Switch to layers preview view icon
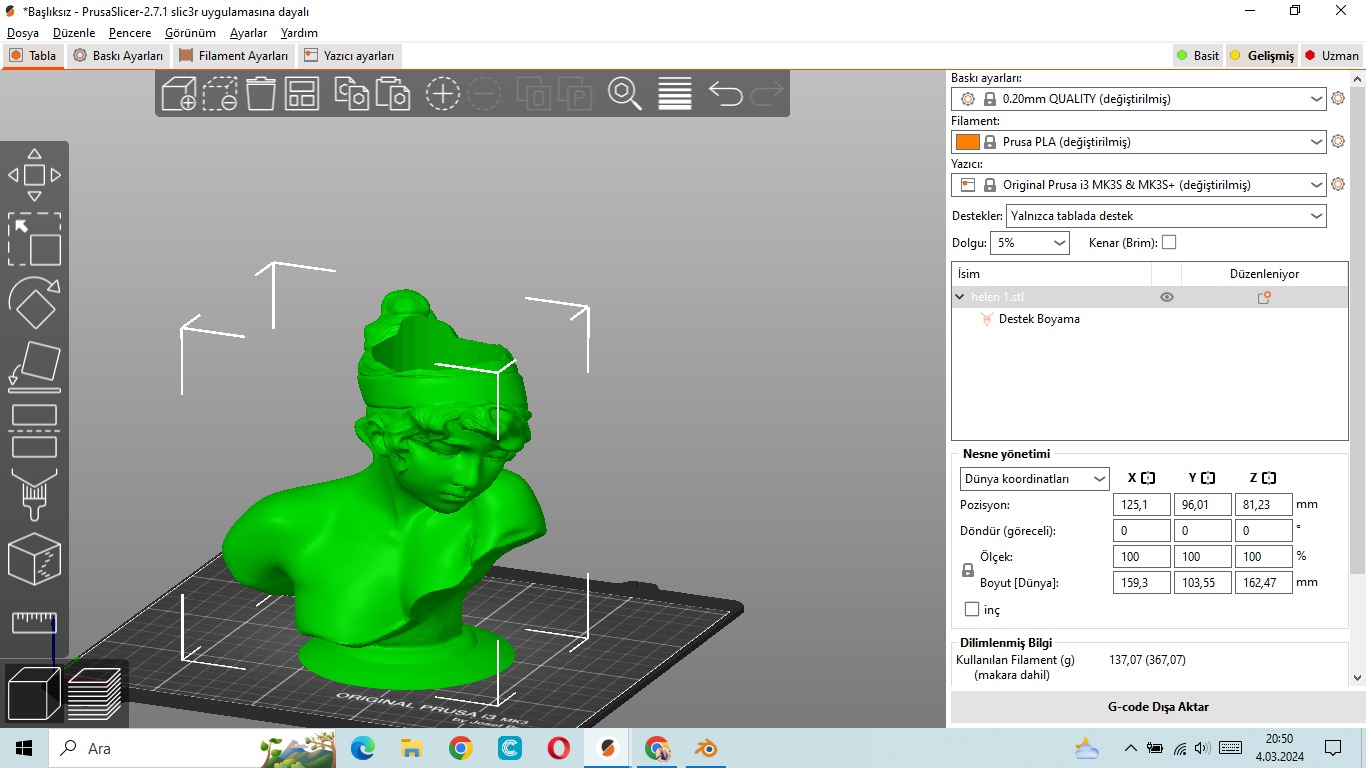Image resolution: width=1366 pixels, height=768 pixels. (95, 692)
